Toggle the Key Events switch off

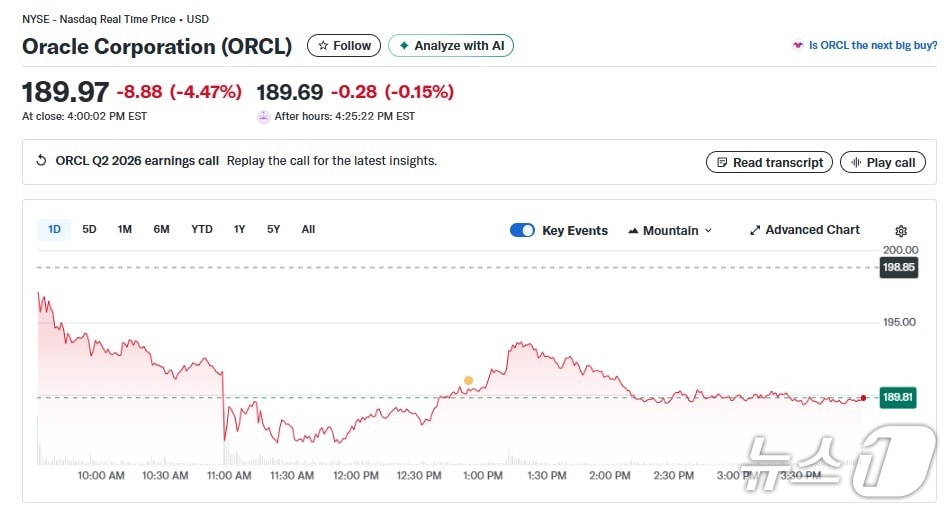[522, 230]
